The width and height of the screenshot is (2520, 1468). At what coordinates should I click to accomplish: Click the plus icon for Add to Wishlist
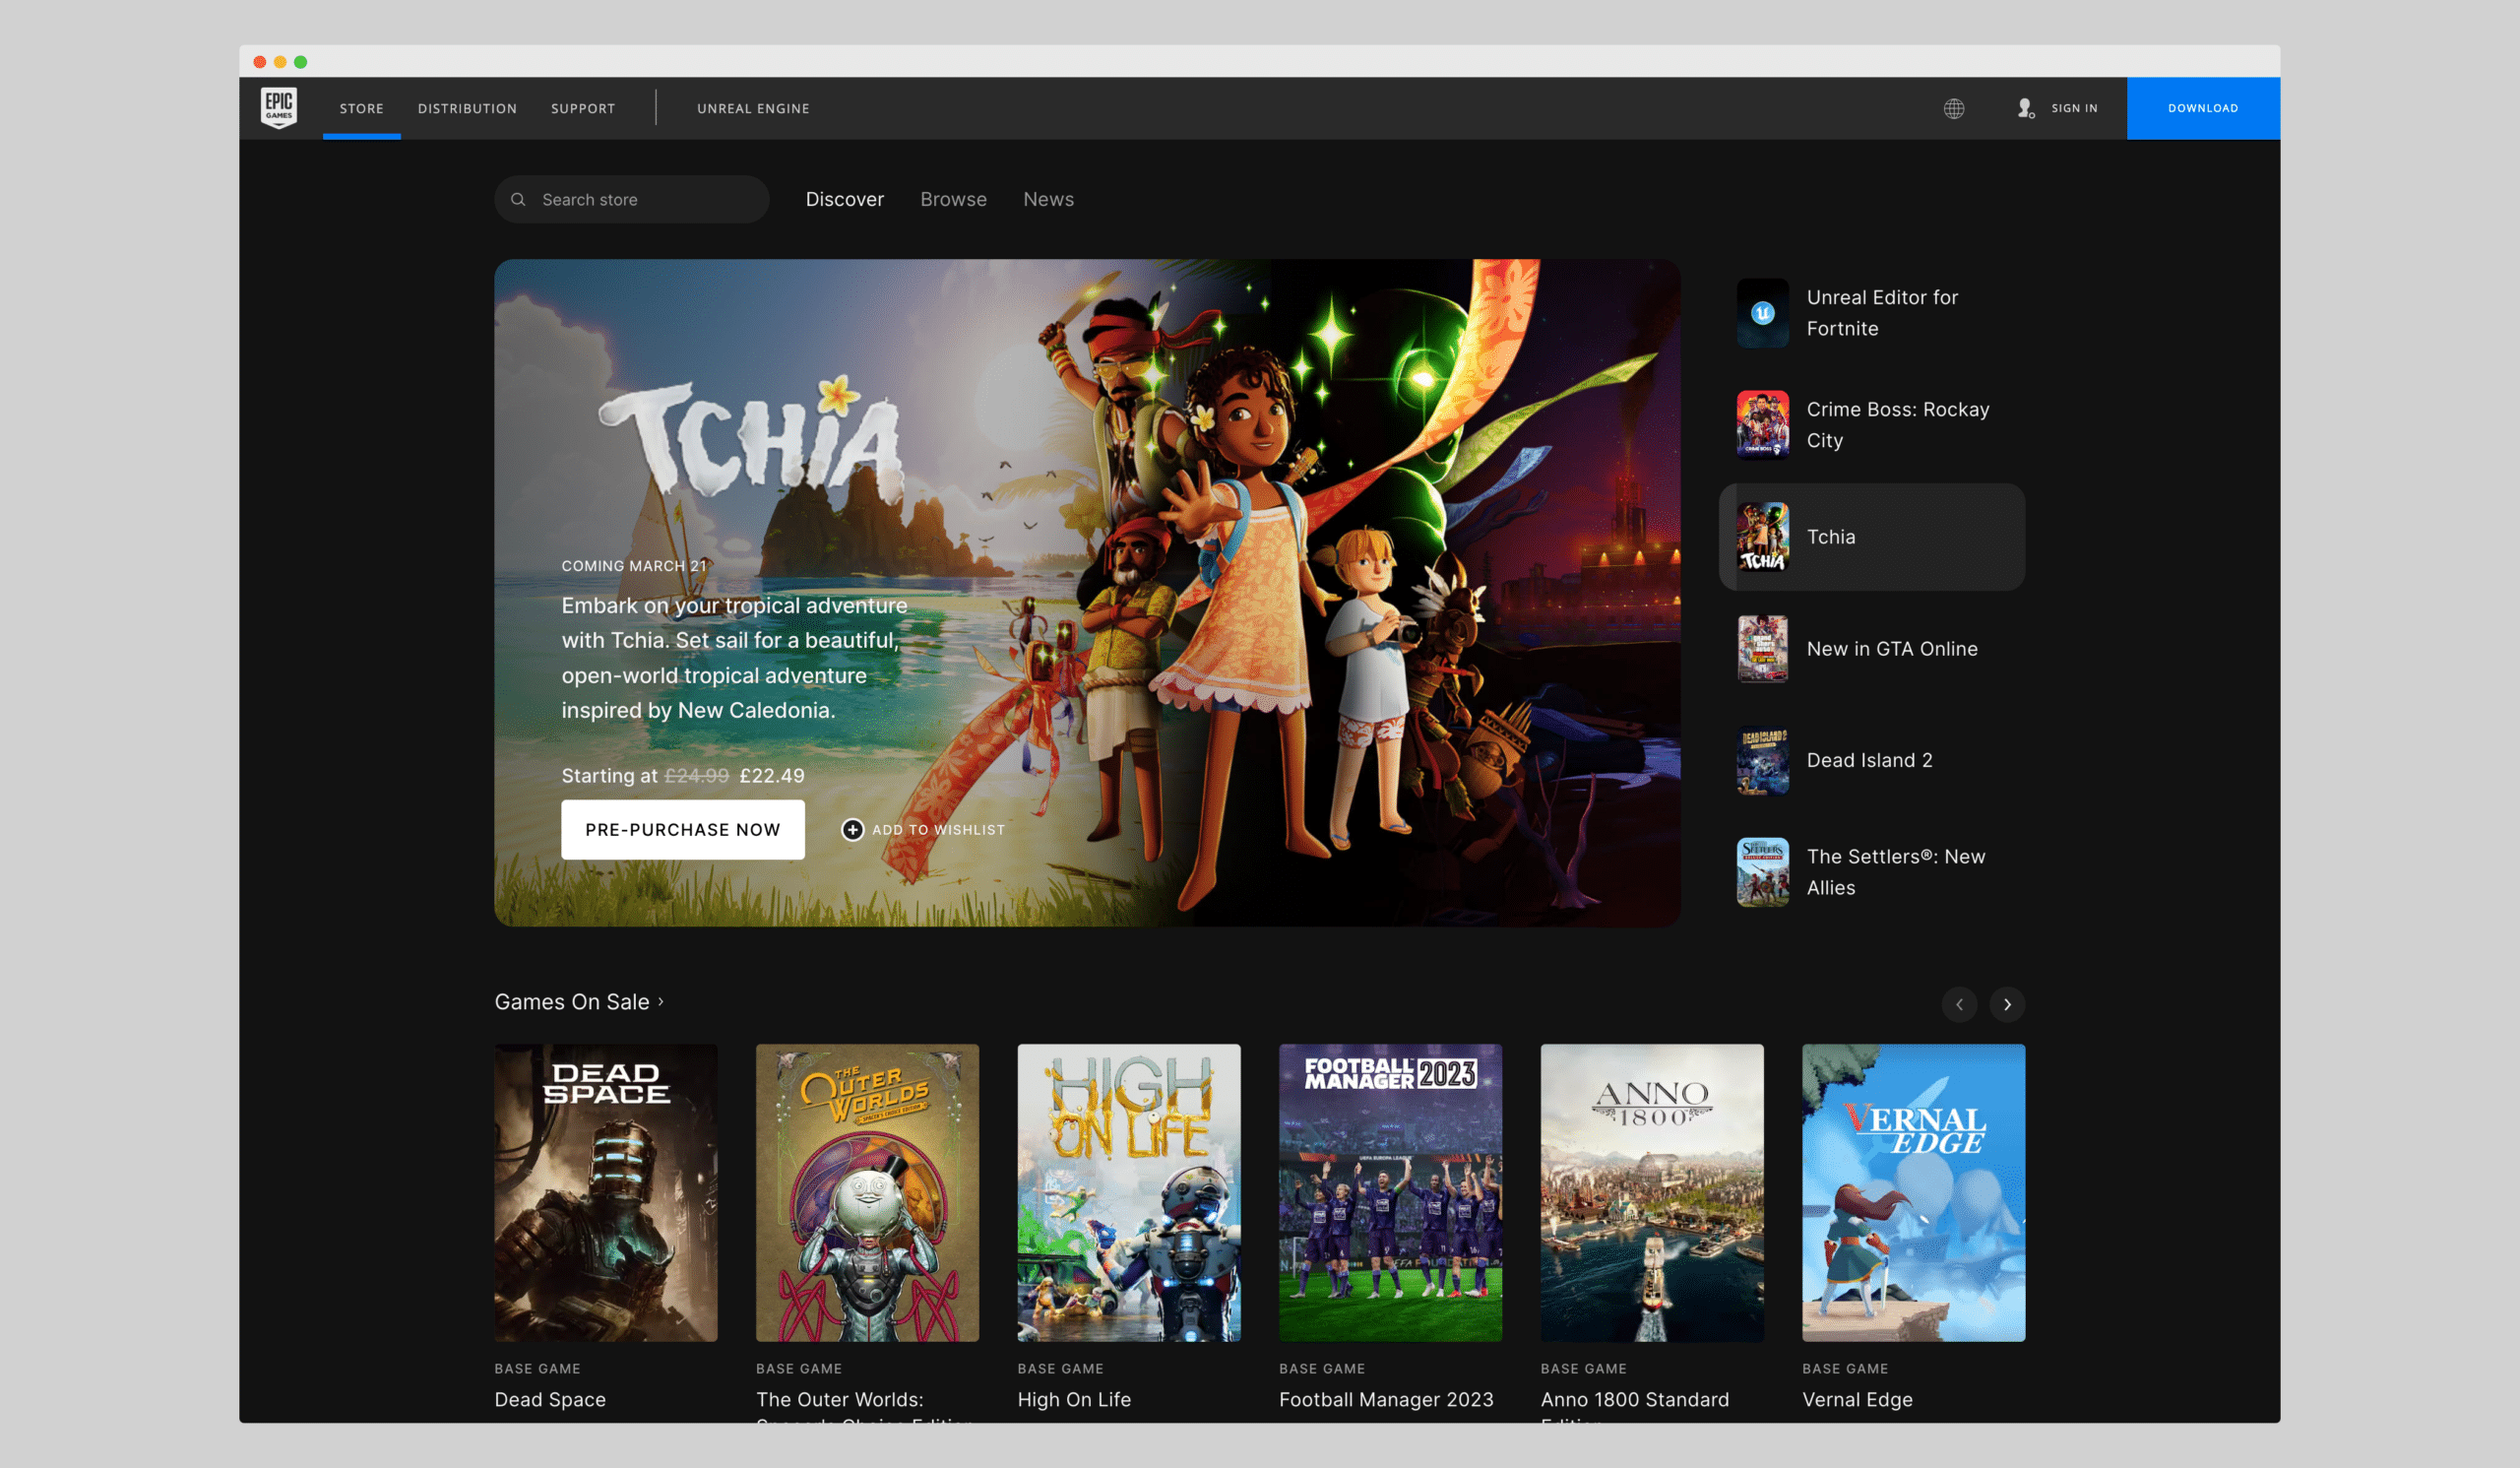(x=852, y=830)
